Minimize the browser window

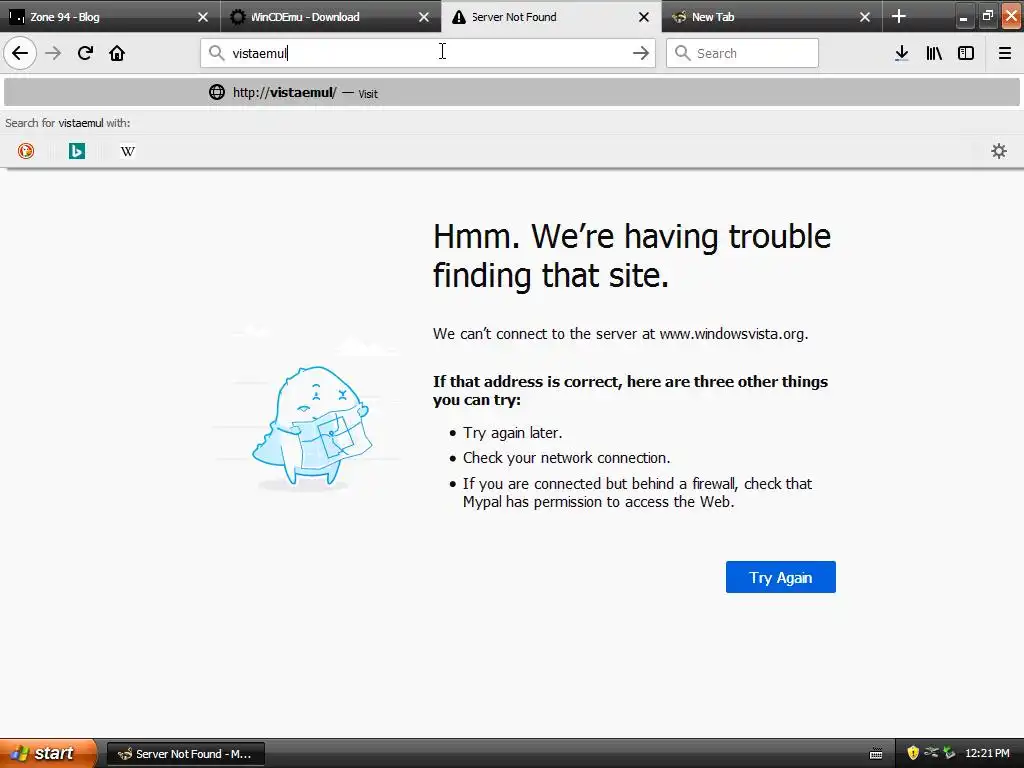tap(963, 16)
